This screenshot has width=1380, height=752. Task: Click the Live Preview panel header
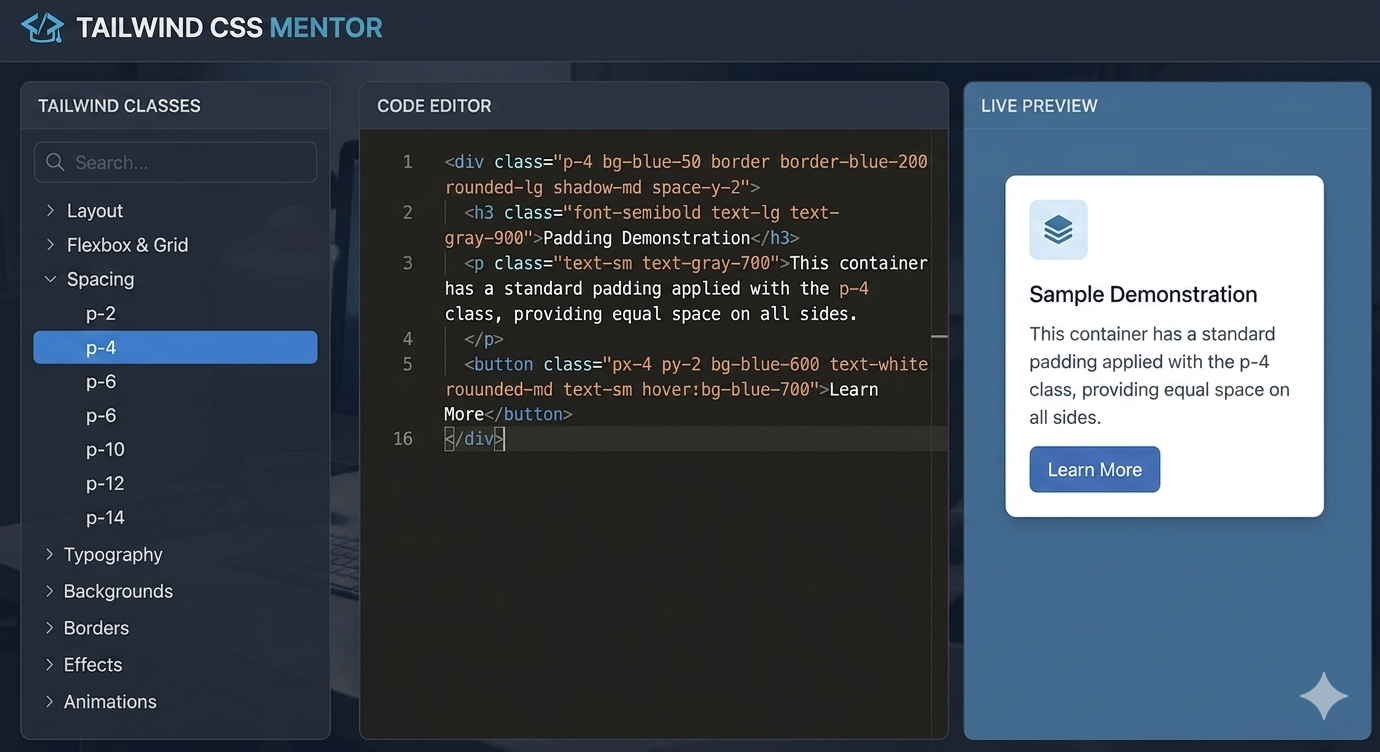tap(1039, 106)
